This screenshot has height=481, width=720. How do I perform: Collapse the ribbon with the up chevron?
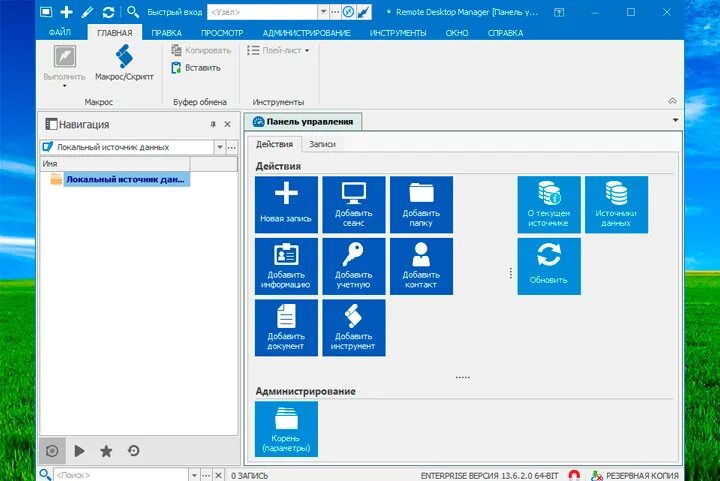pos(672,101)
